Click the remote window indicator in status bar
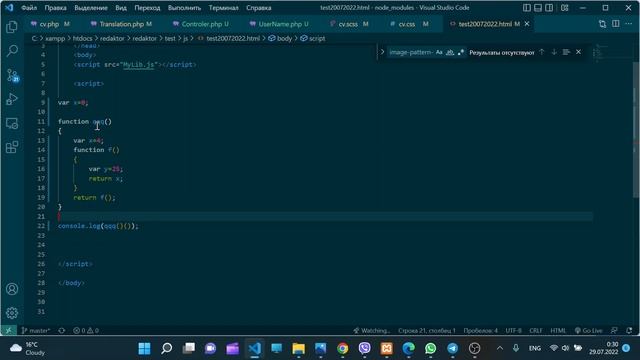 9,330
